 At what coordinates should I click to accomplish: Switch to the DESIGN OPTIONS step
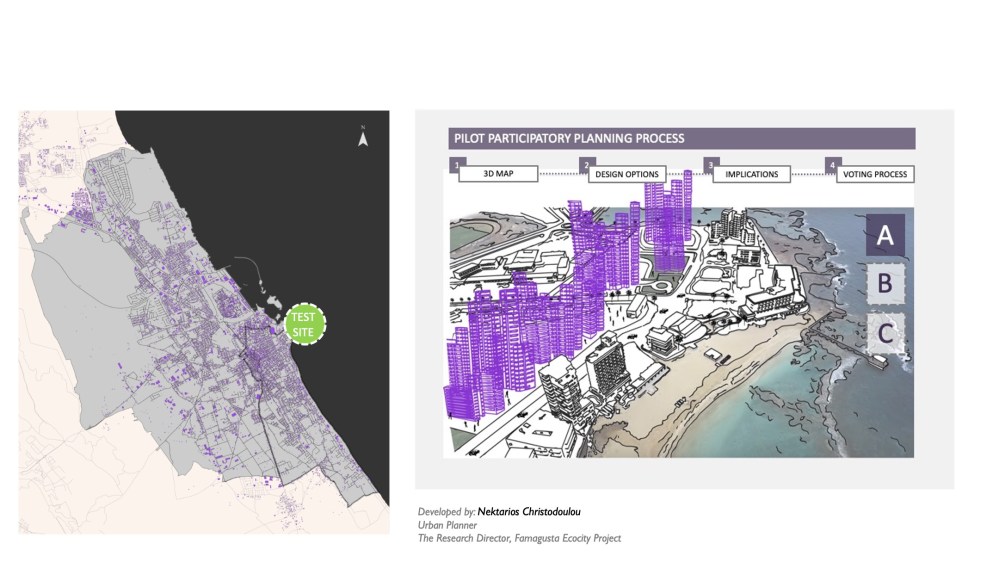tap(627, 174)
